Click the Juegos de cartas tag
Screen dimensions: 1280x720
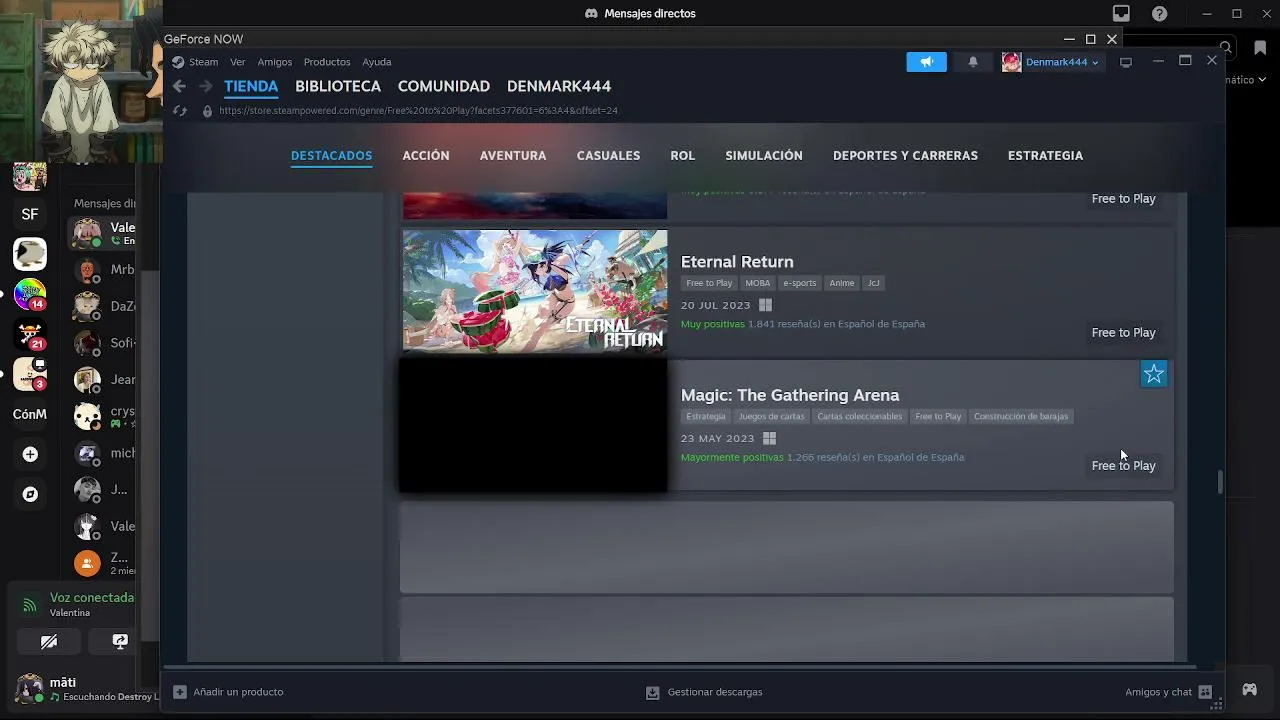(771, 416)
